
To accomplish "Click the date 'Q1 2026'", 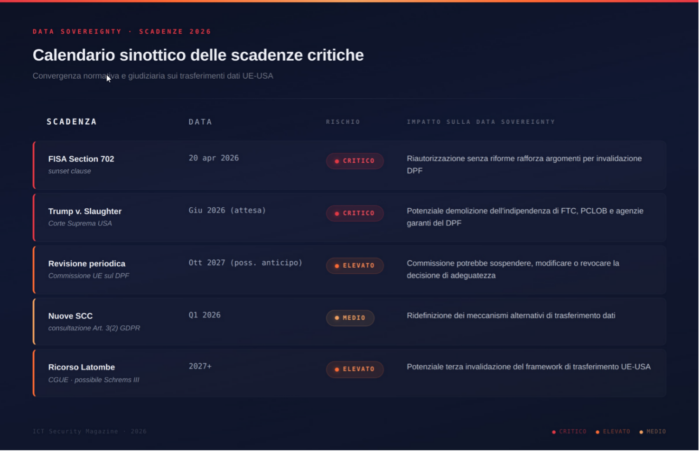I will point(204,315).
